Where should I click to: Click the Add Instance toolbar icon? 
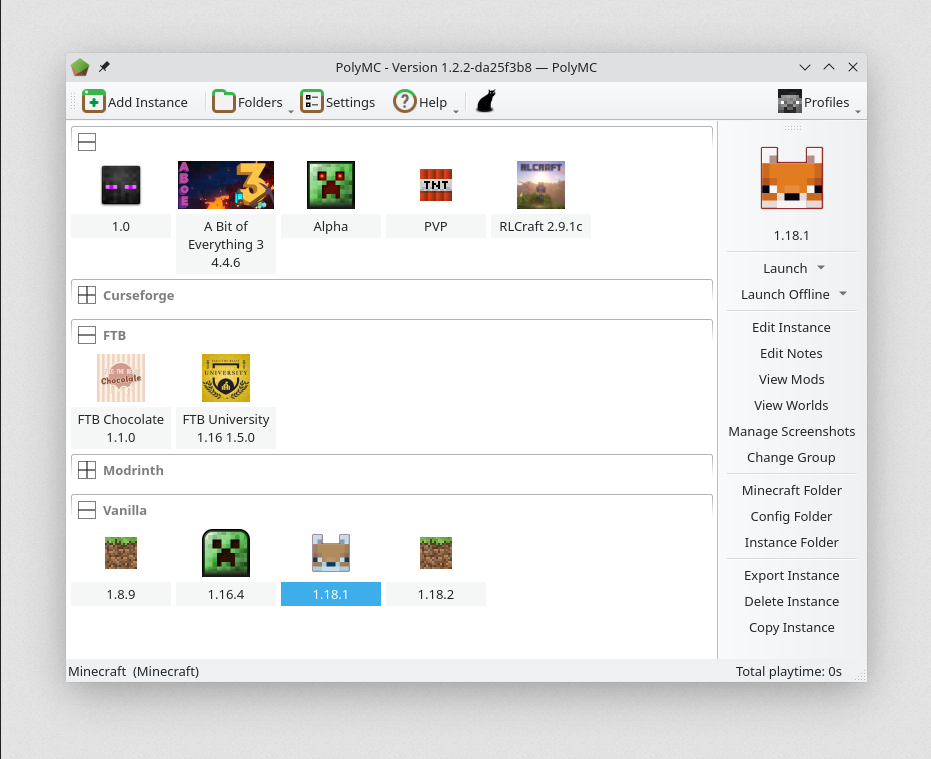click(x=94, y=102)
